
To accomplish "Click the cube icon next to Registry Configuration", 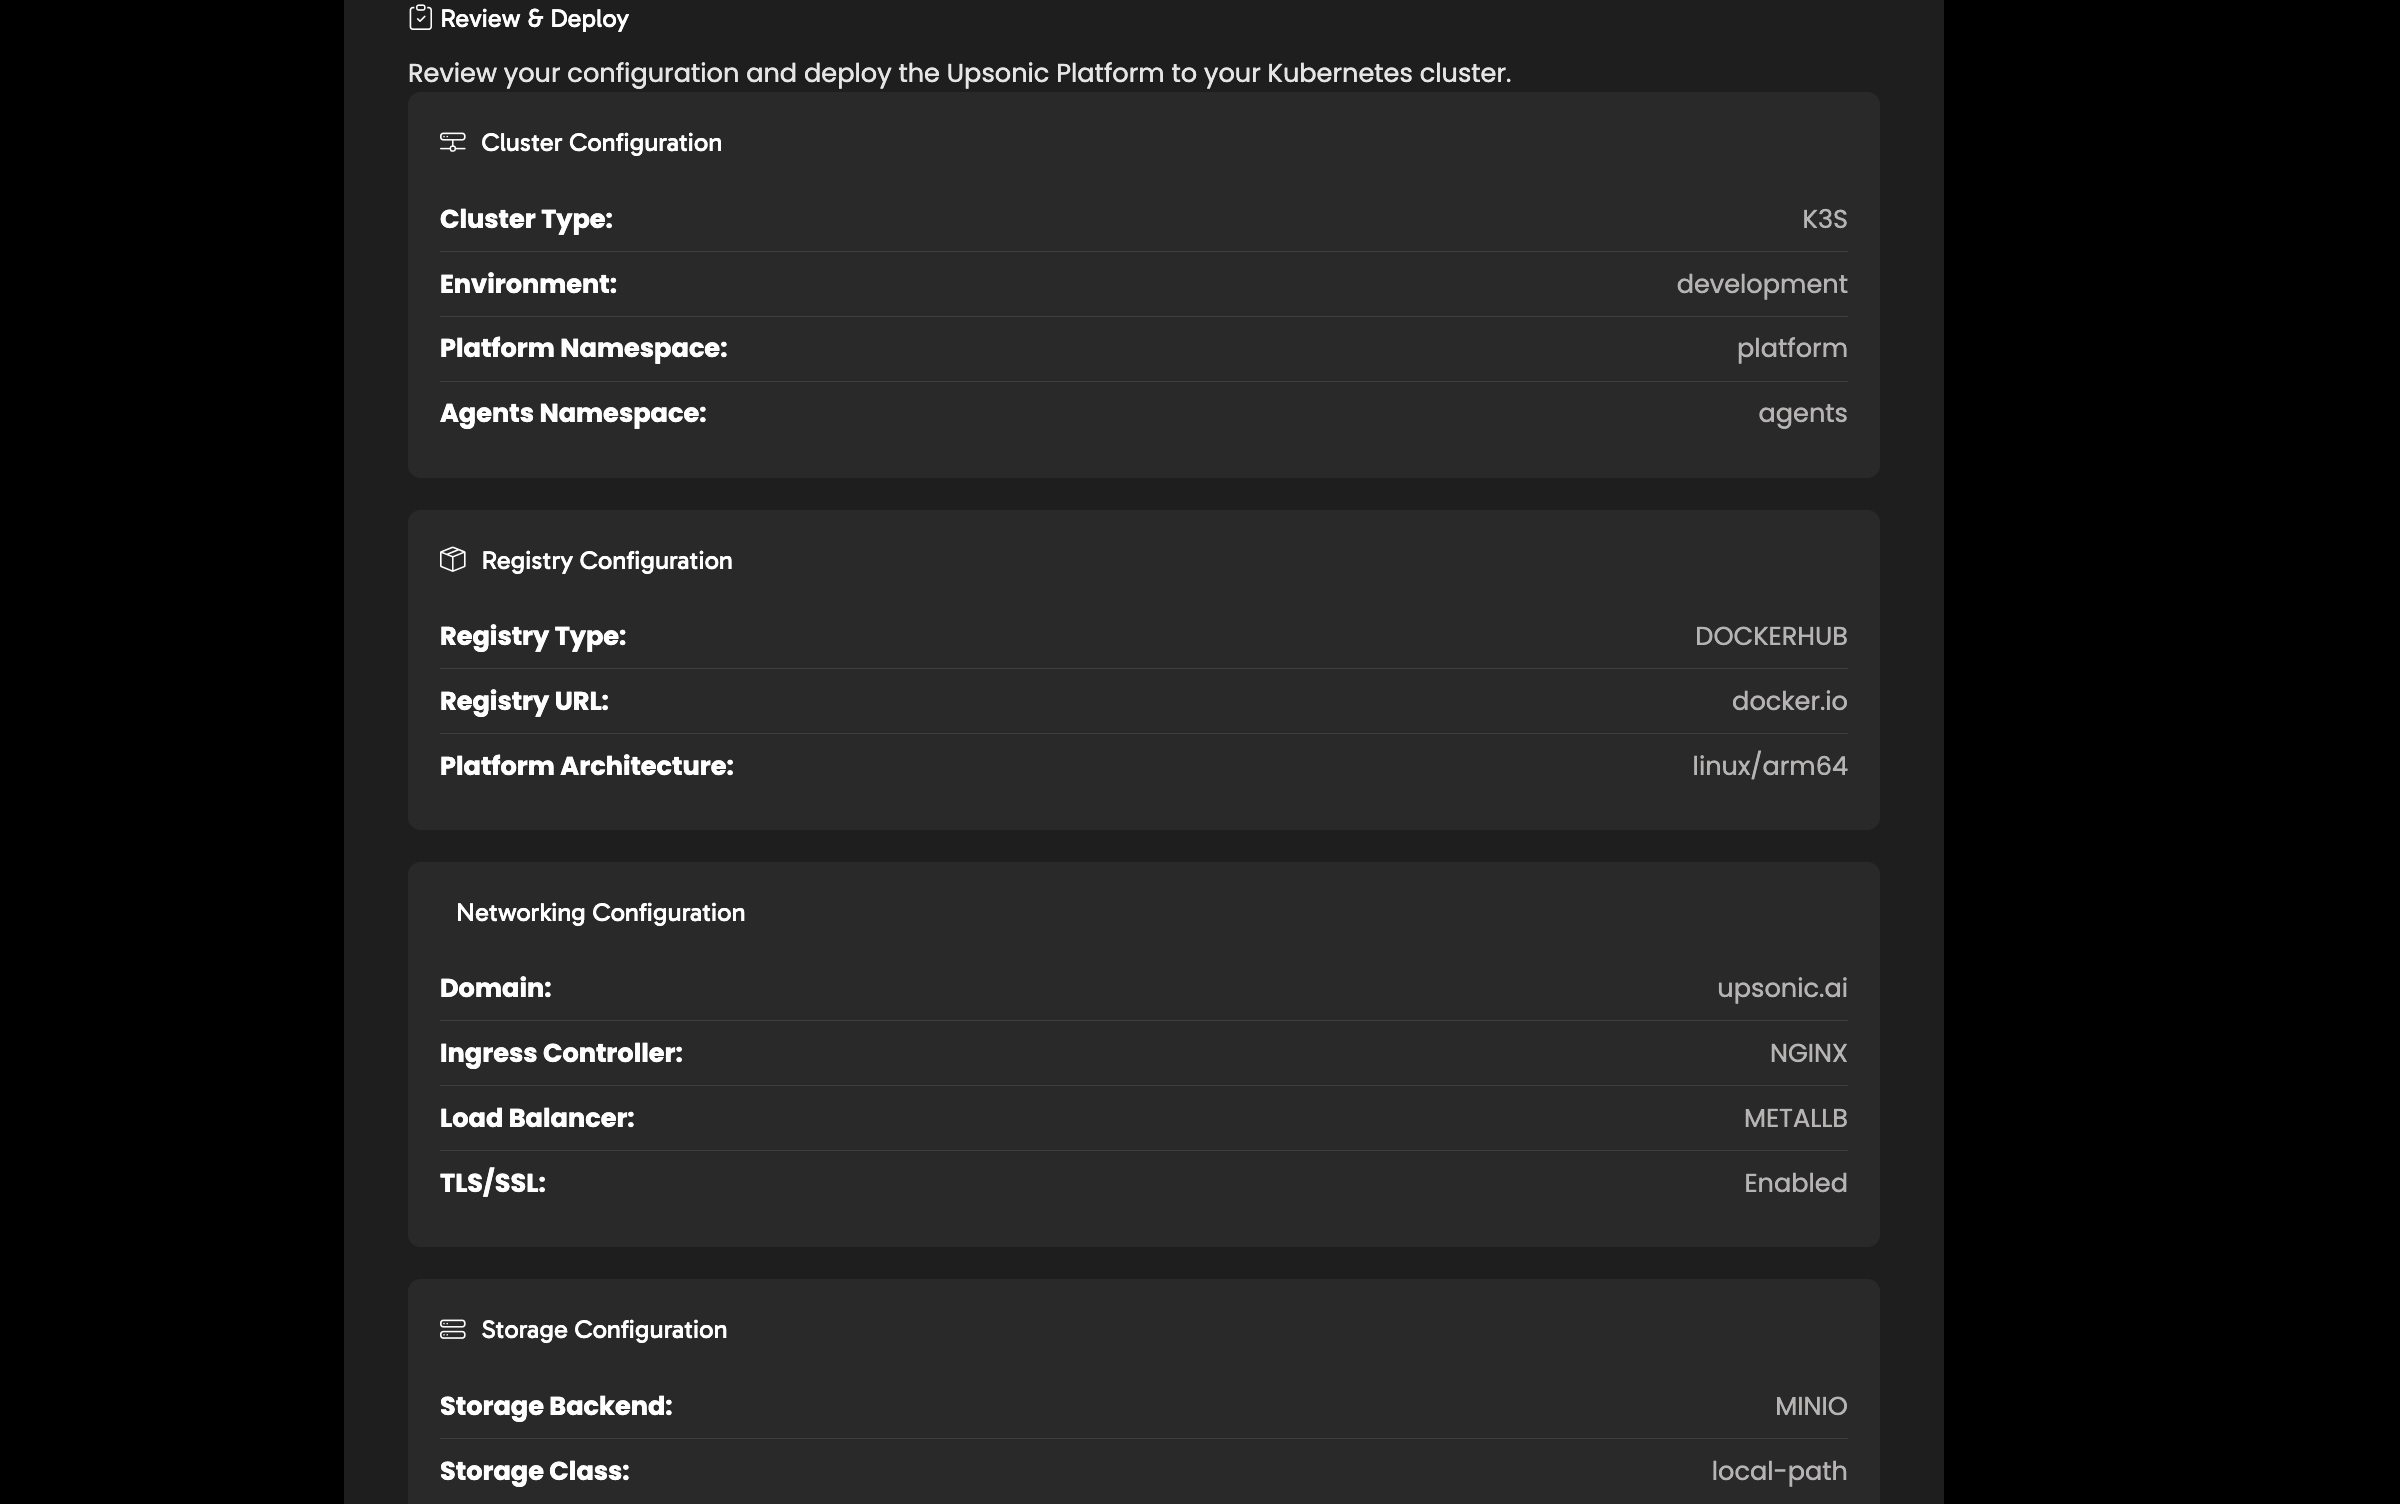I will click(455, 560).
